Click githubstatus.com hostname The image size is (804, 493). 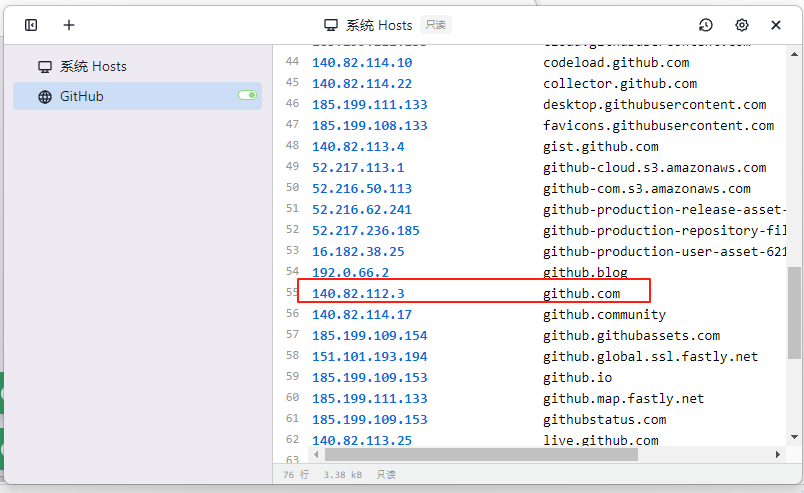(605, 420)
